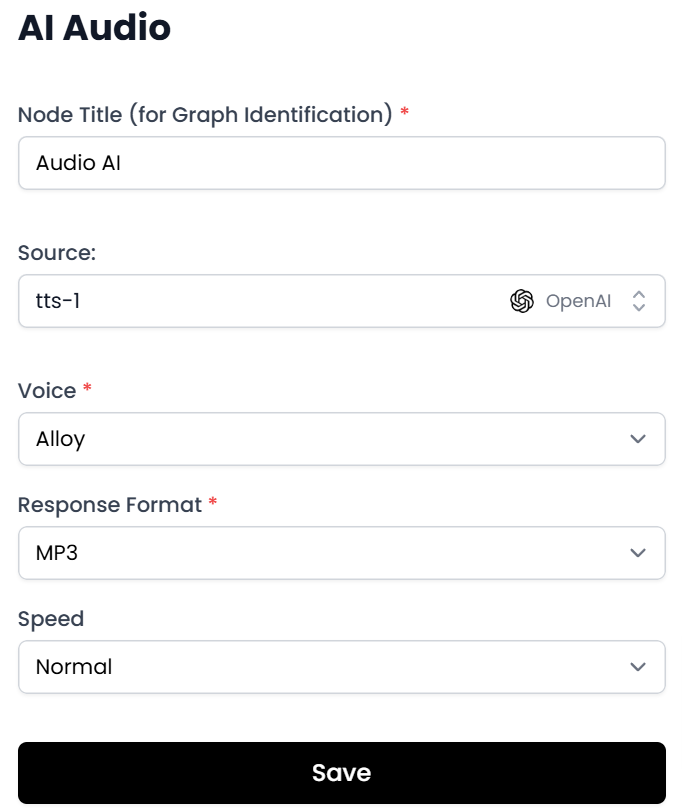
Task: Click the up-down arrows in Source selector
Action: click(x=639, y=301)
